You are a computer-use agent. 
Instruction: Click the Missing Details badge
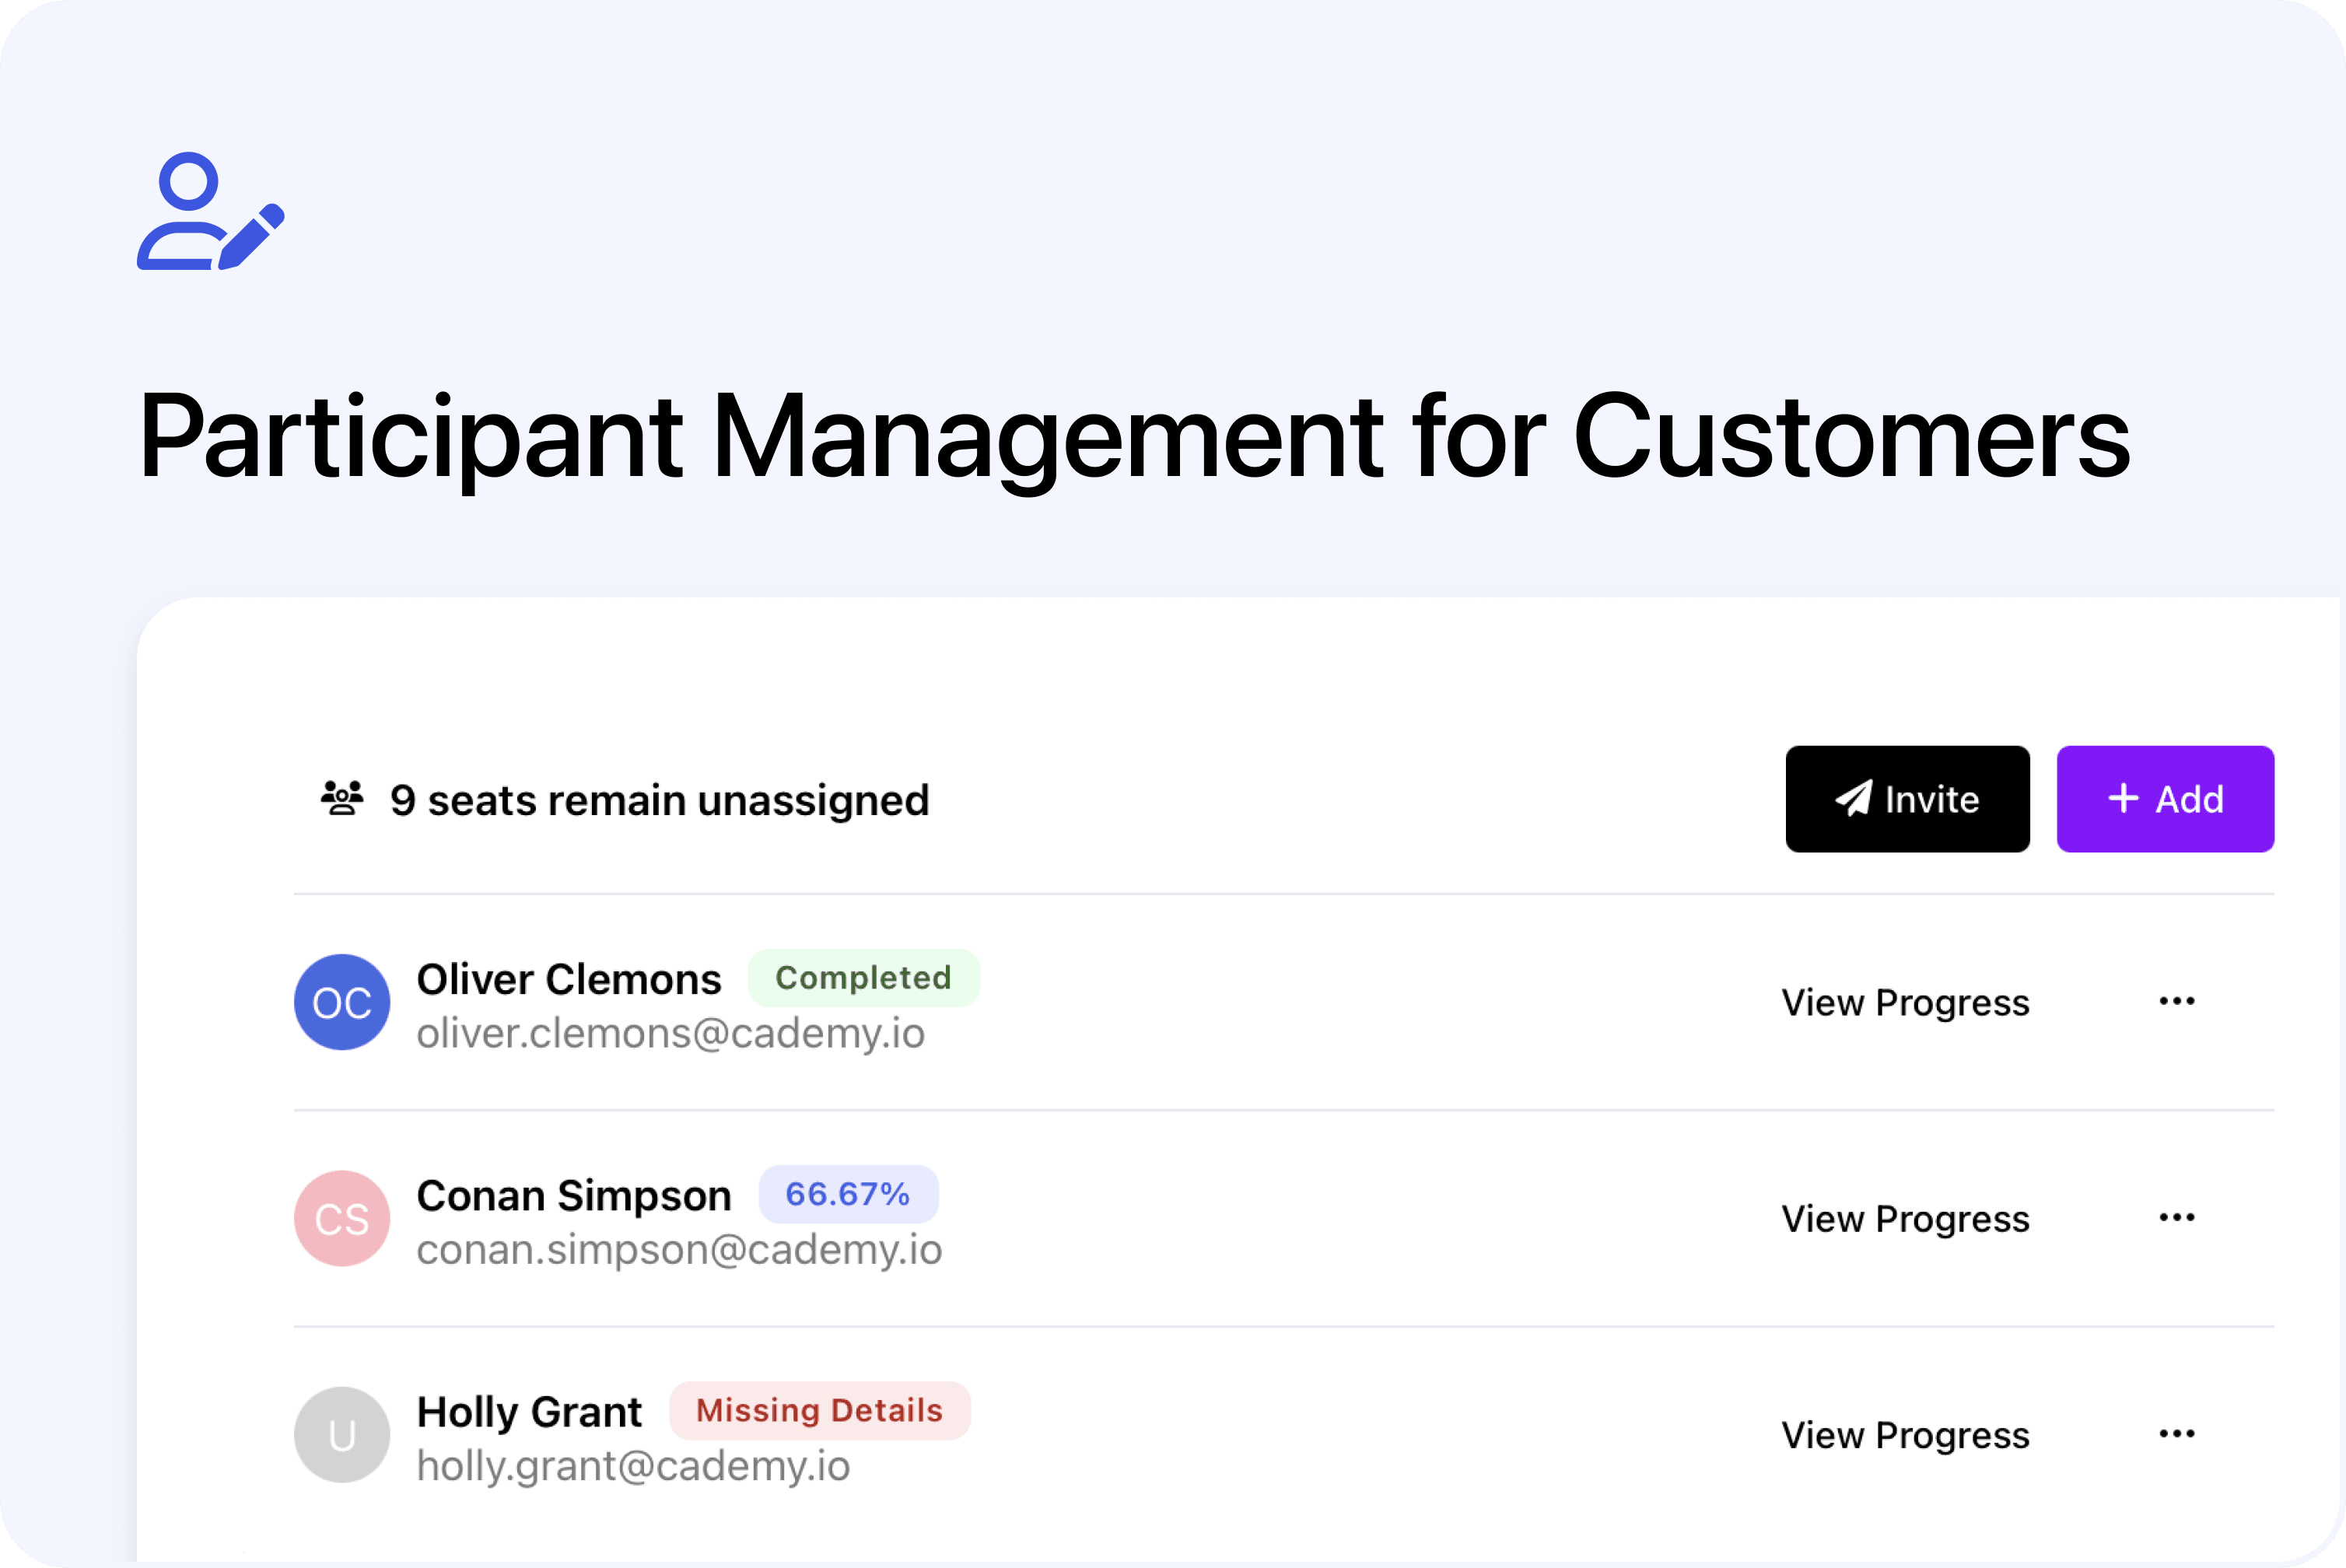820,1411
